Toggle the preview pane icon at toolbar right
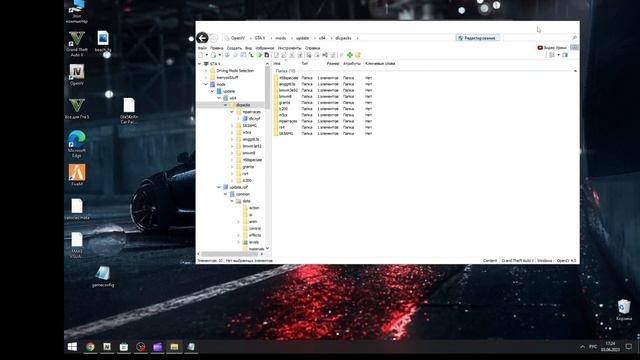The width and height of the screenshot is (640, 360). [x=565, y=55]
